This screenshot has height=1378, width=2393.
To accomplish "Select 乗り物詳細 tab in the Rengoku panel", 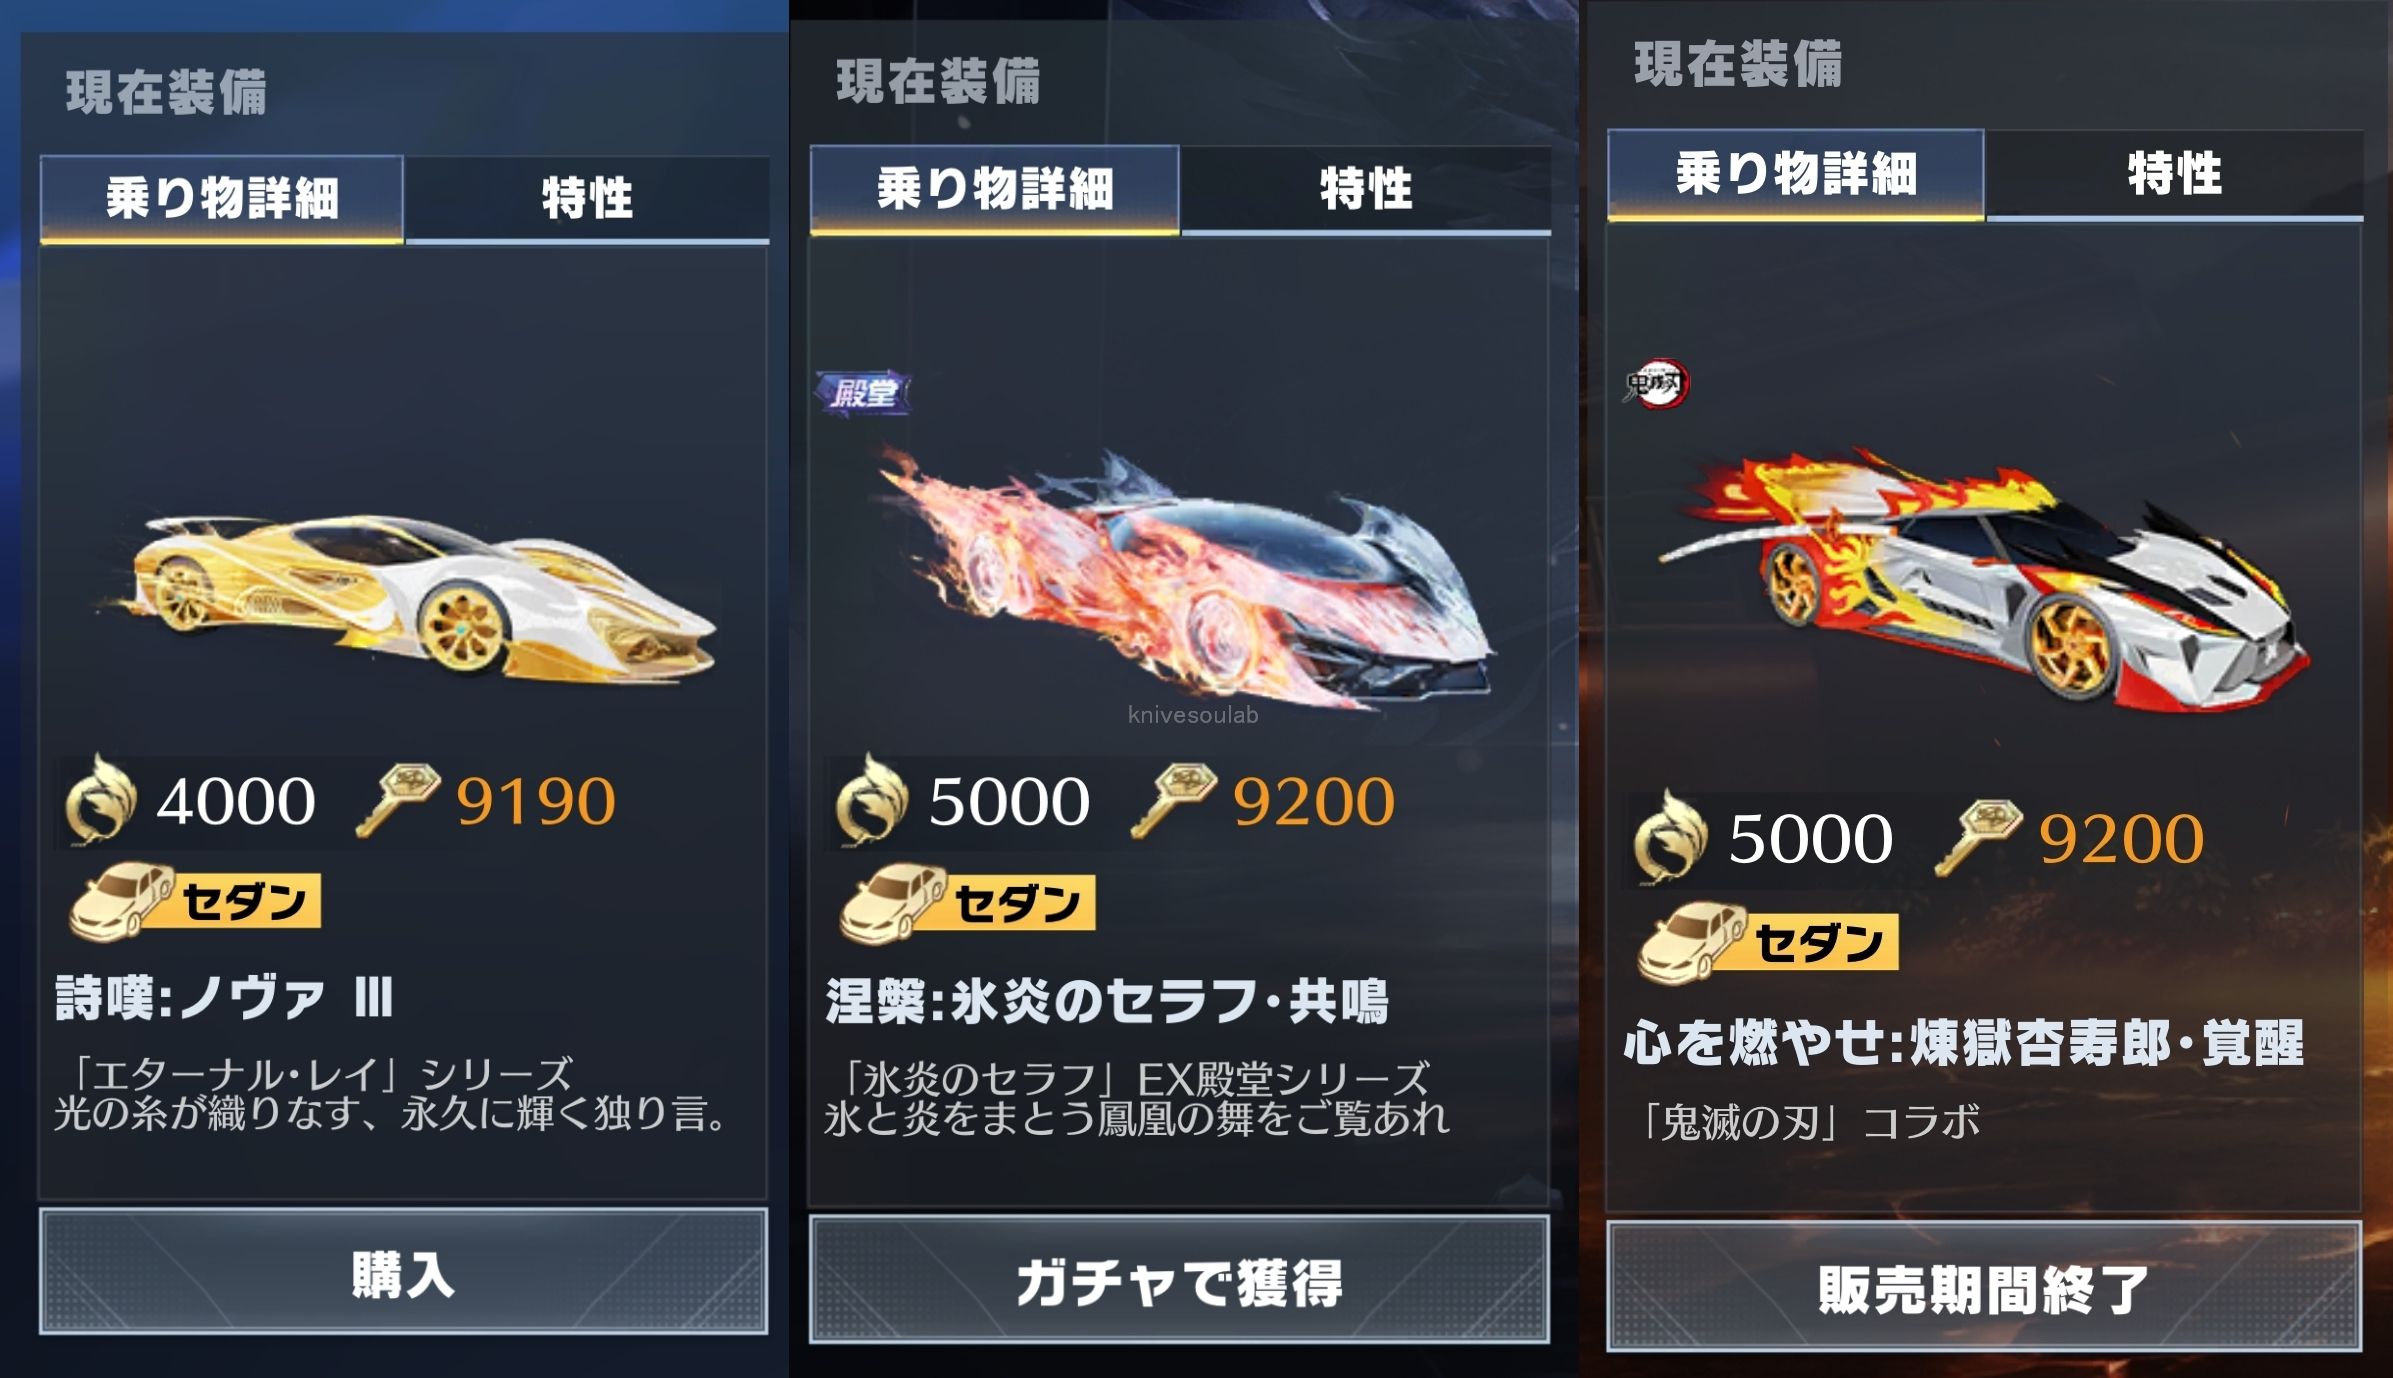I will click(x=1796, y=174).
